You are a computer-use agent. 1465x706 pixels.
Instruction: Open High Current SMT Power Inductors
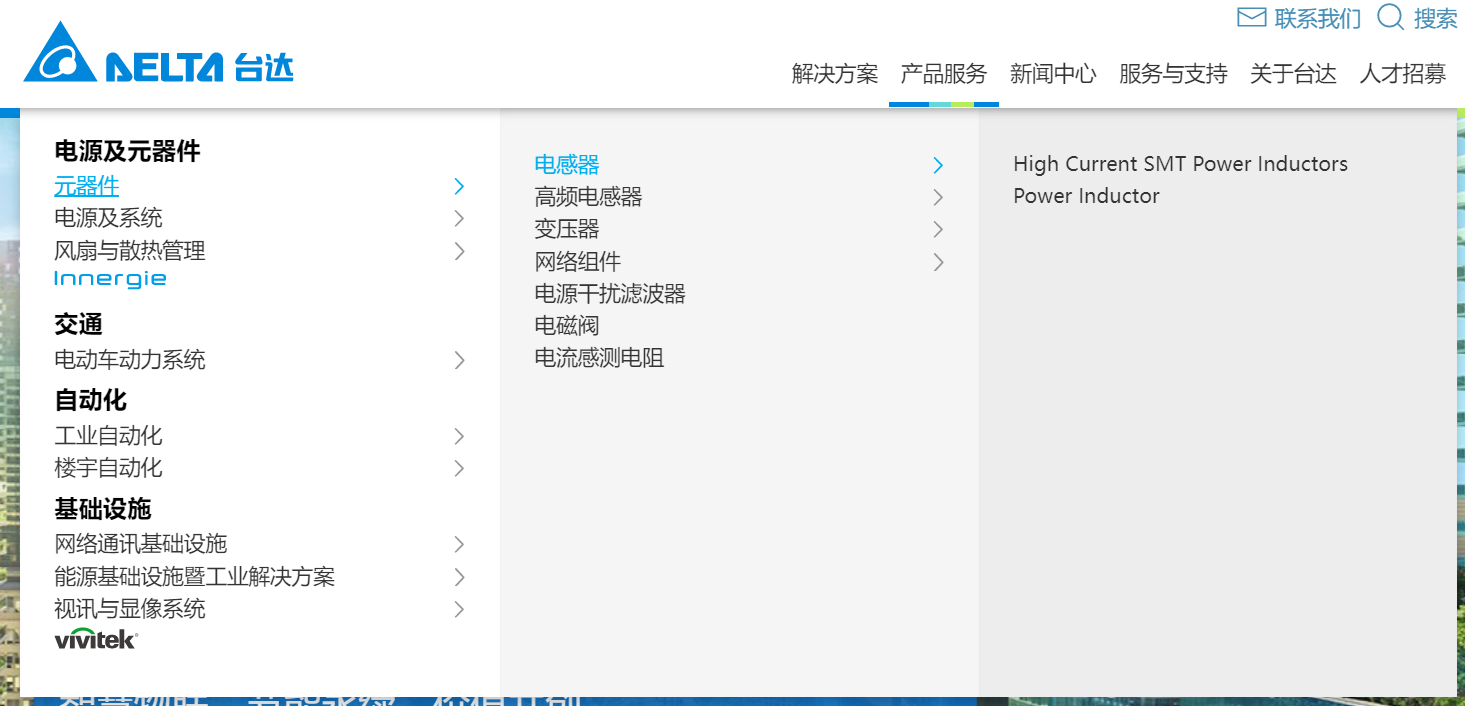pyautogui.click(x=1180, y=164)
